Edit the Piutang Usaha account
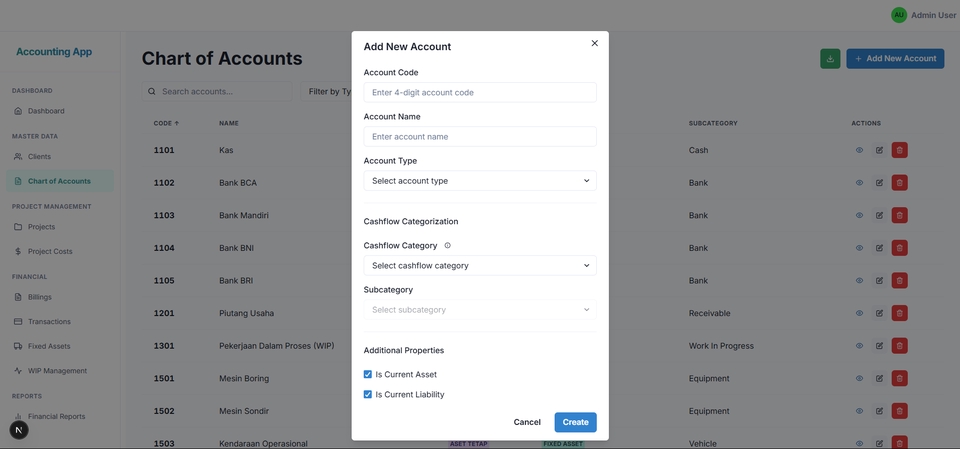 point(879,313)
